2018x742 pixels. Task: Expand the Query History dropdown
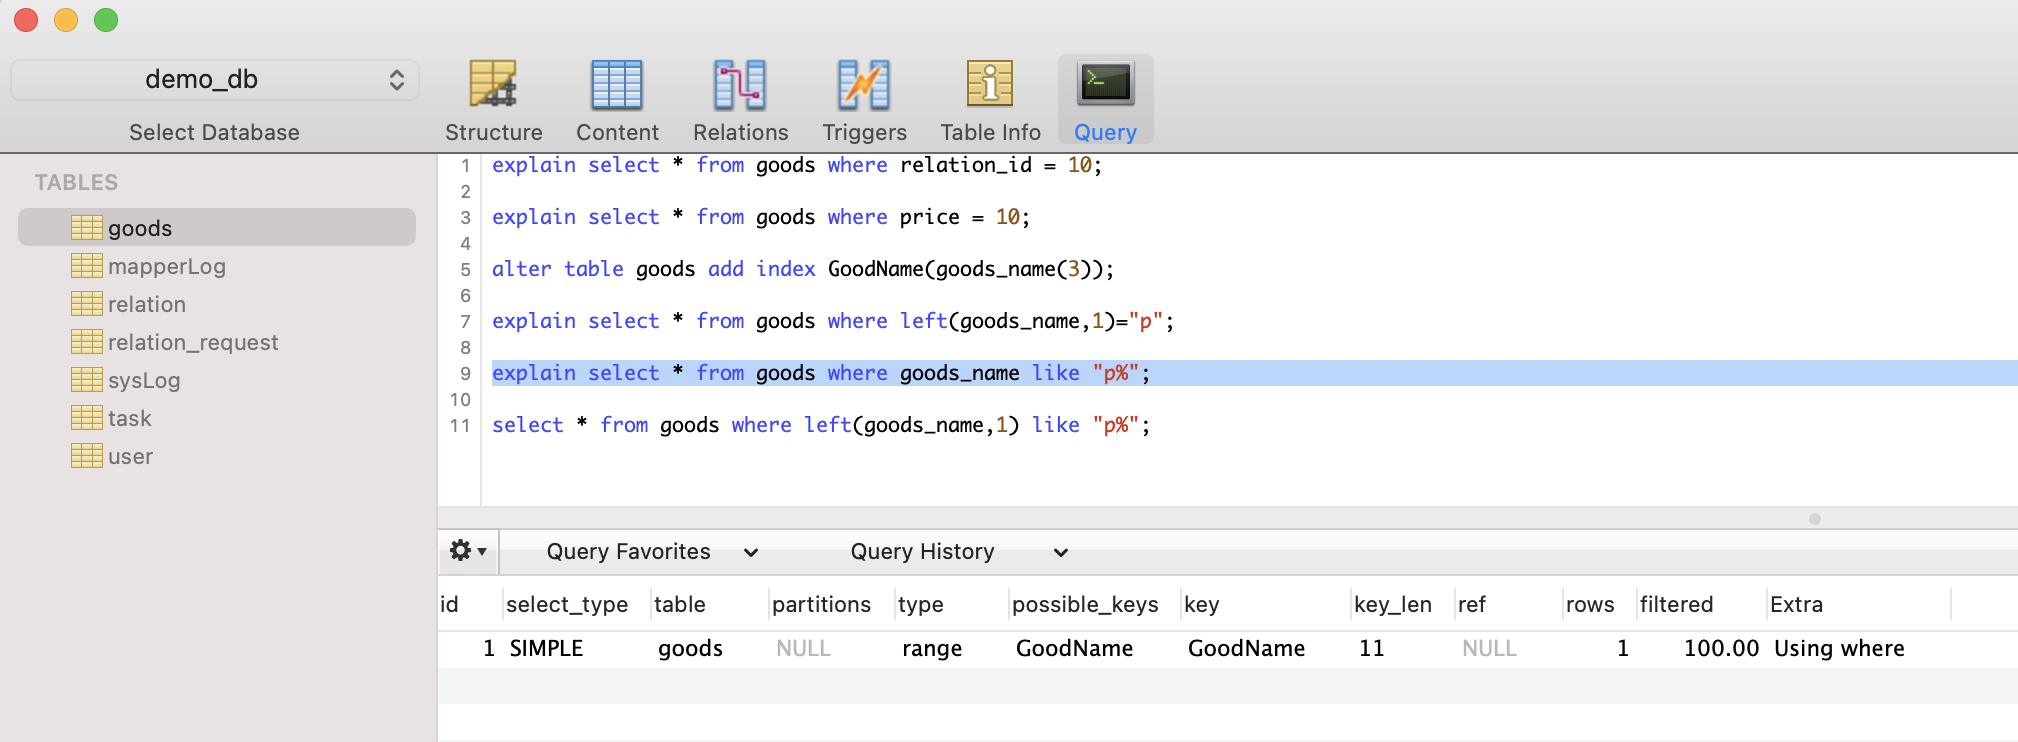[959, 552]
